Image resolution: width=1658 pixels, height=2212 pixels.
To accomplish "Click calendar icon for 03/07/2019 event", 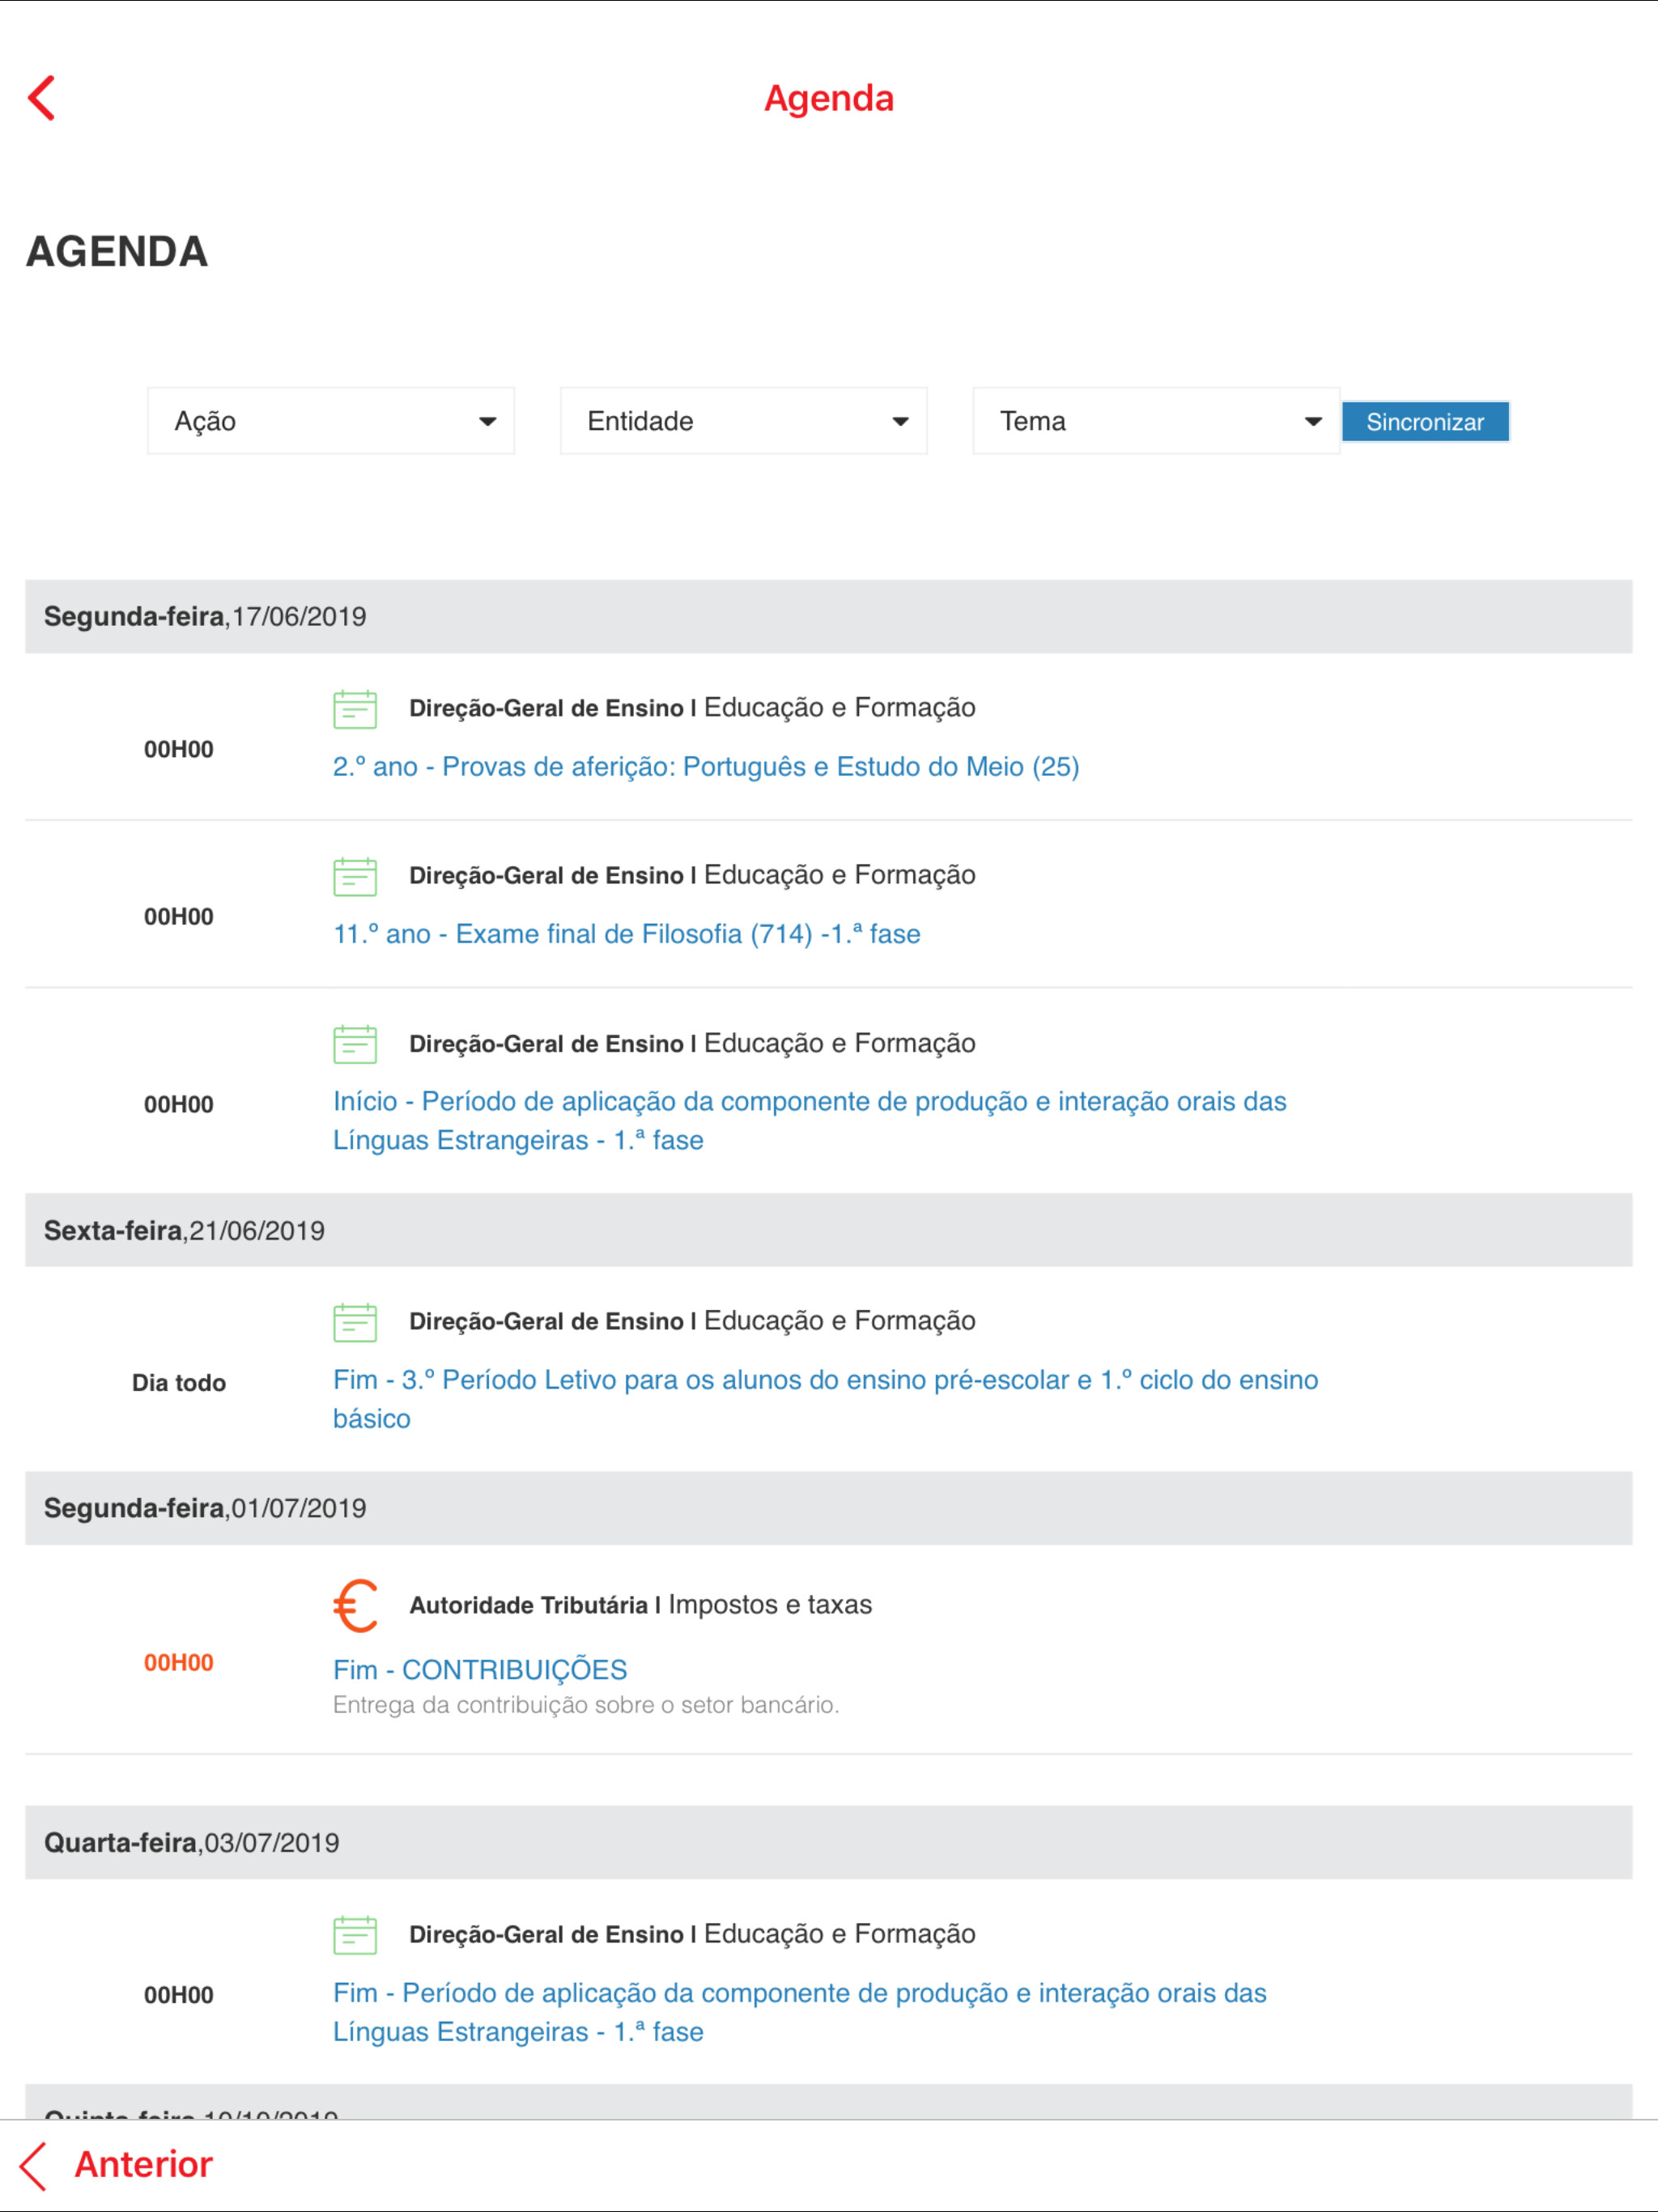I will (x=355, y=1935).
